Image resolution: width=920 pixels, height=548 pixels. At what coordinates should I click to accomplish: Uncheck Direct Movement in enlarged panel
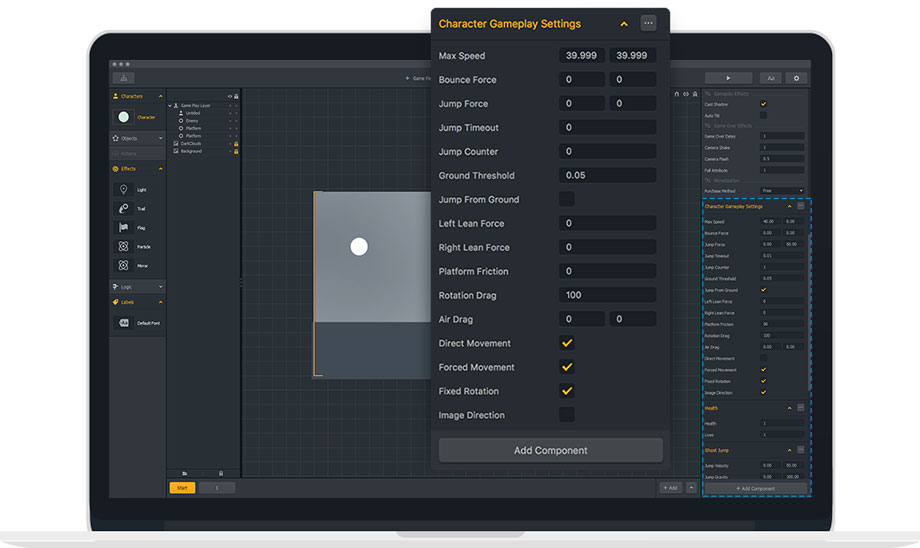point(567,343)
